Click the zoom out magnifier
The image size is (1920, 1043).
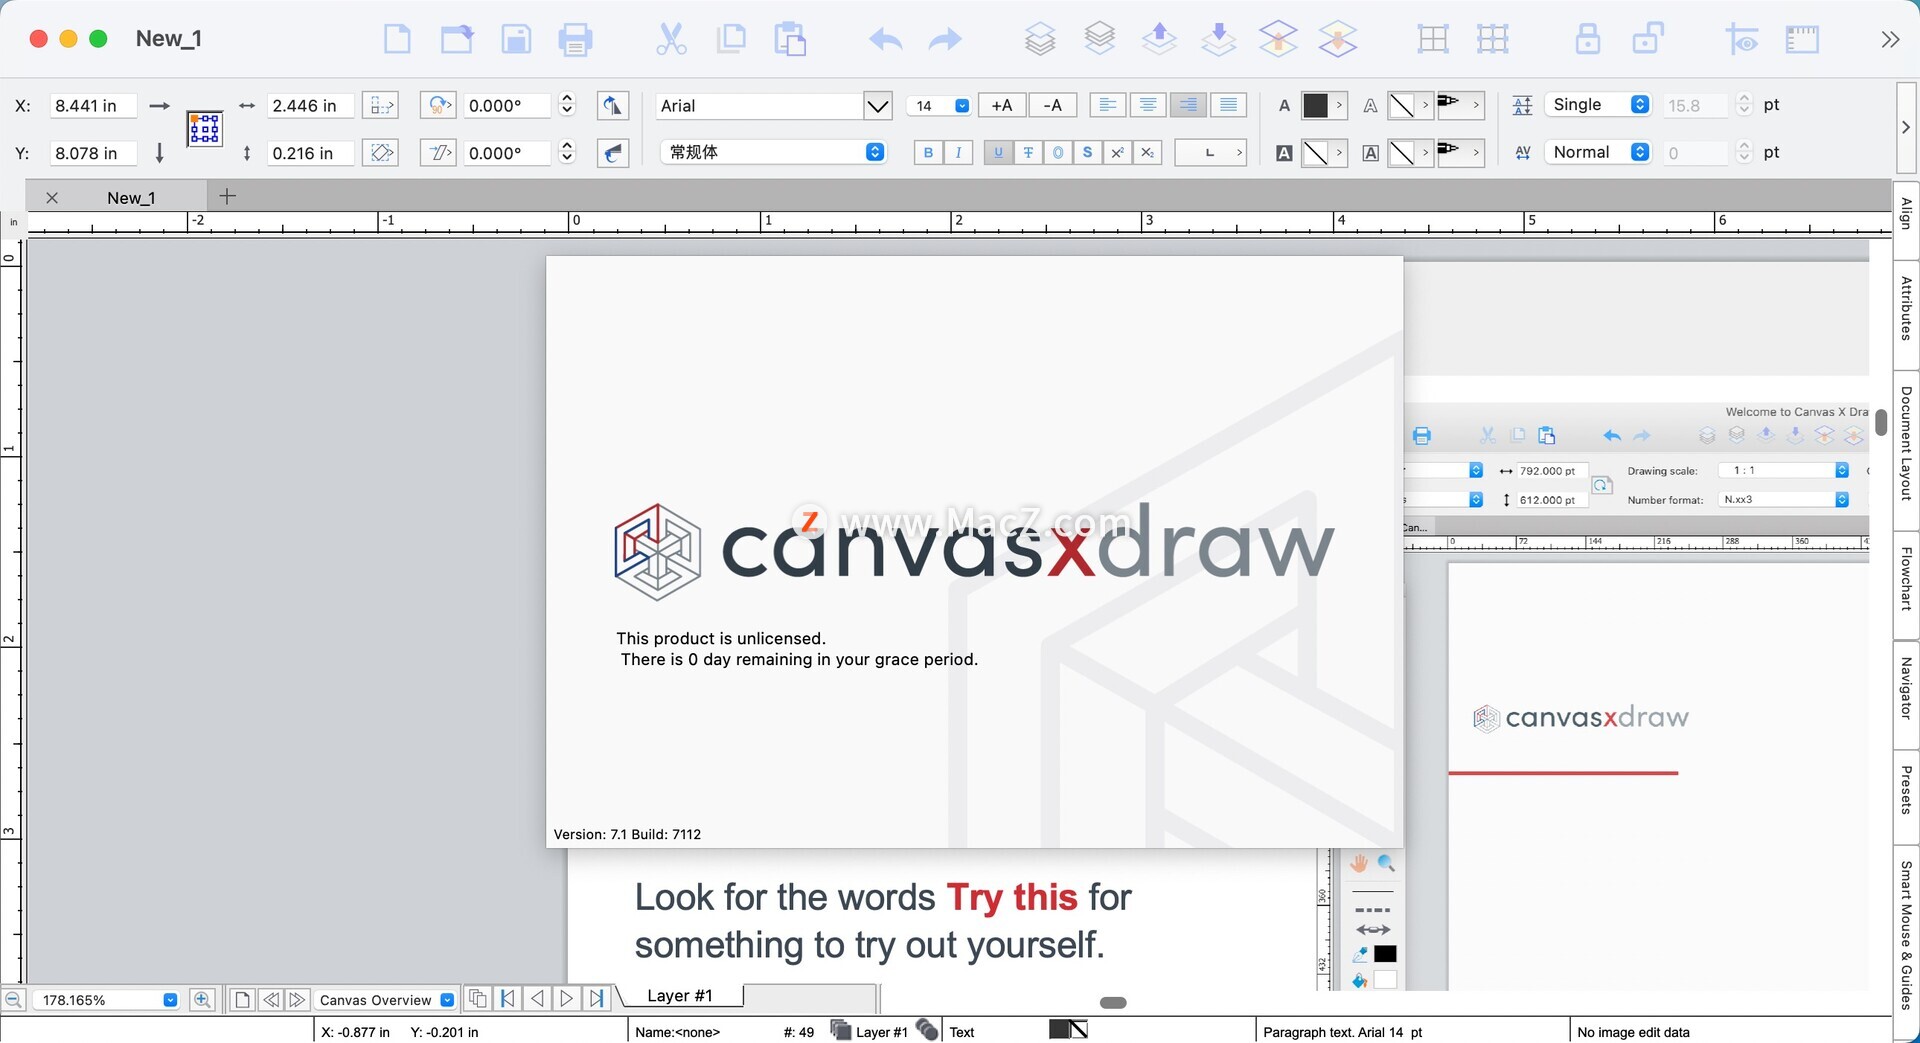point(14,999)
